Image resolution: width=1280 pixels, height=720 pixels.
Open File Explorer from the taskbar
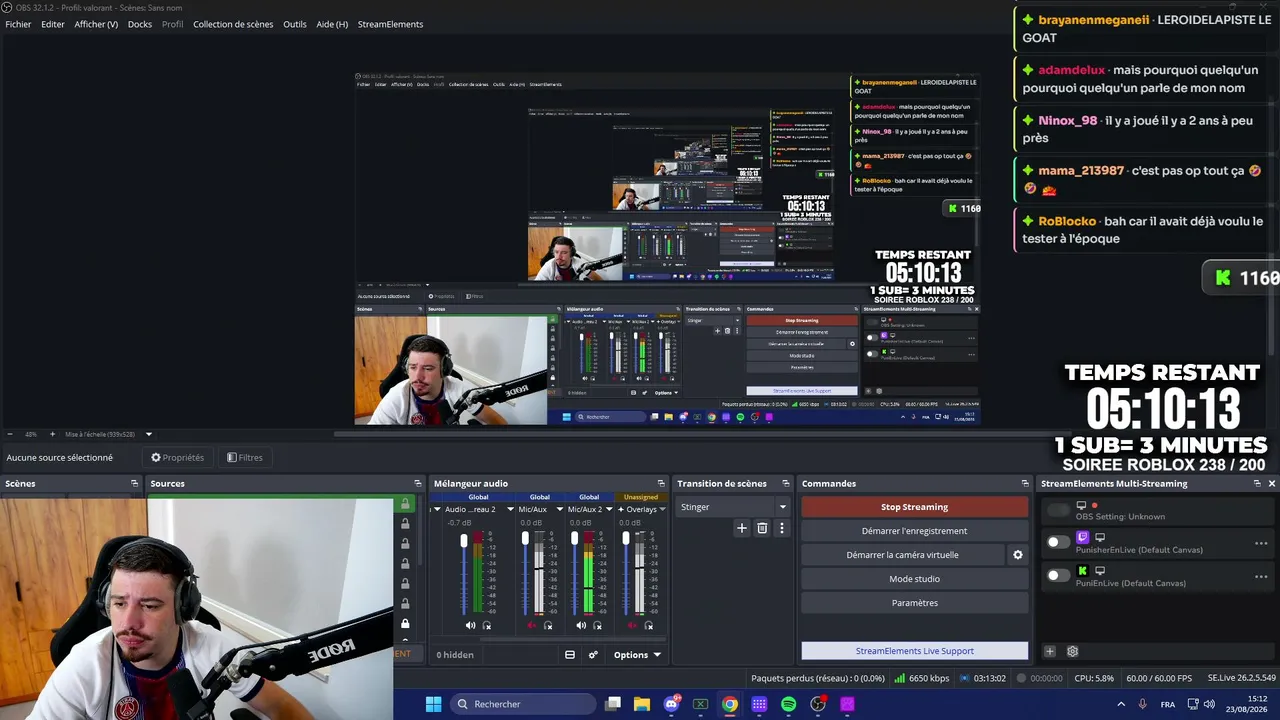click(x=642, y=704)
